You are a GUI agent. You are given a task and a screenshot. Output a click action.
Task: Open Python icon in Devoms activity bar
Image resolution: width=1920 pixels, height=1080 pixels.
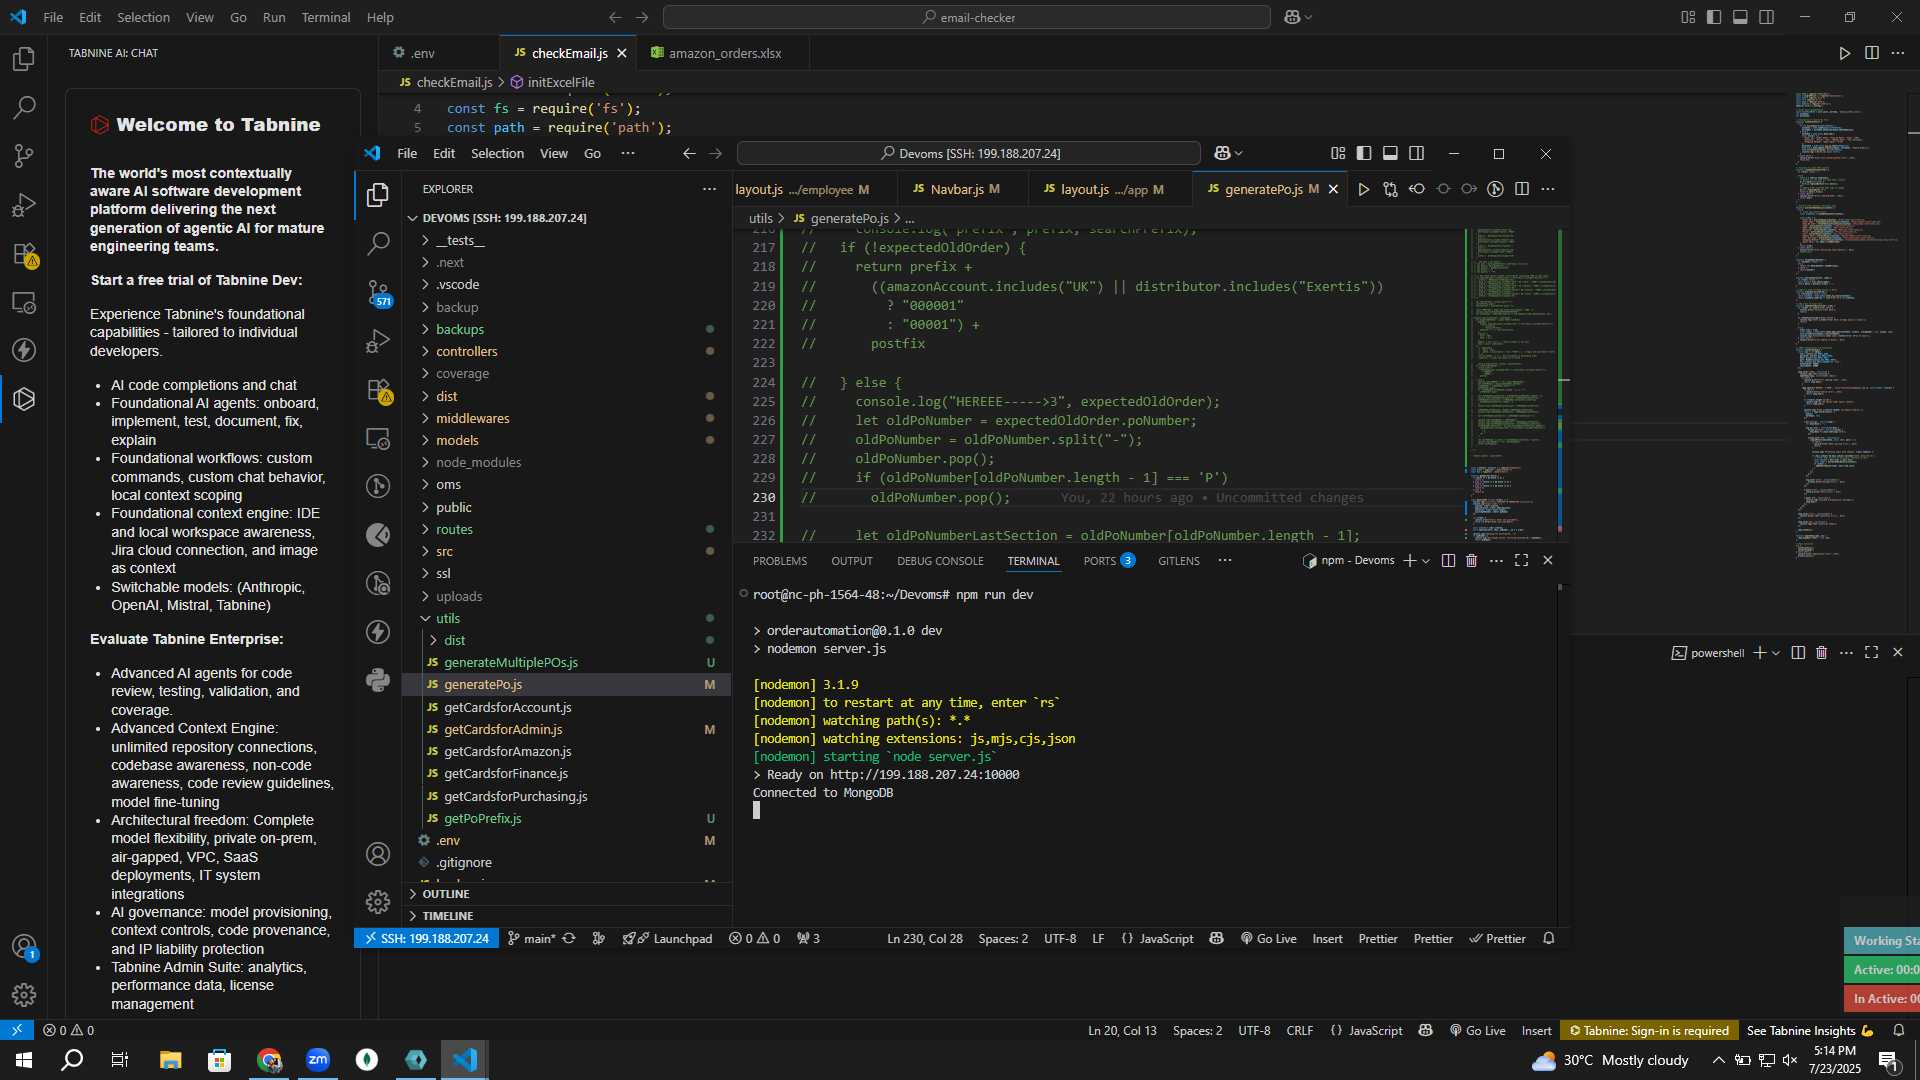pyautogui.click(x=378, y=681)
